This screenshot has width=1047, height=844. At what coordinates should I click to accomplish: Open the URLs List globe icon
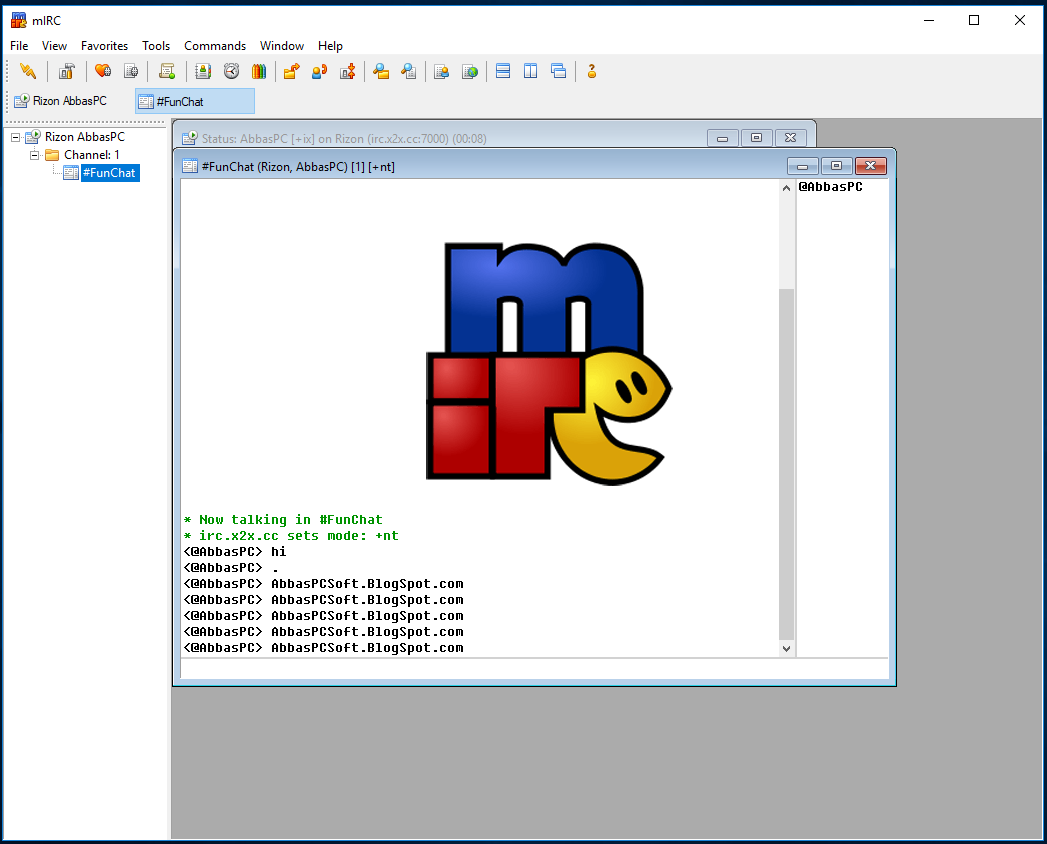470,71
